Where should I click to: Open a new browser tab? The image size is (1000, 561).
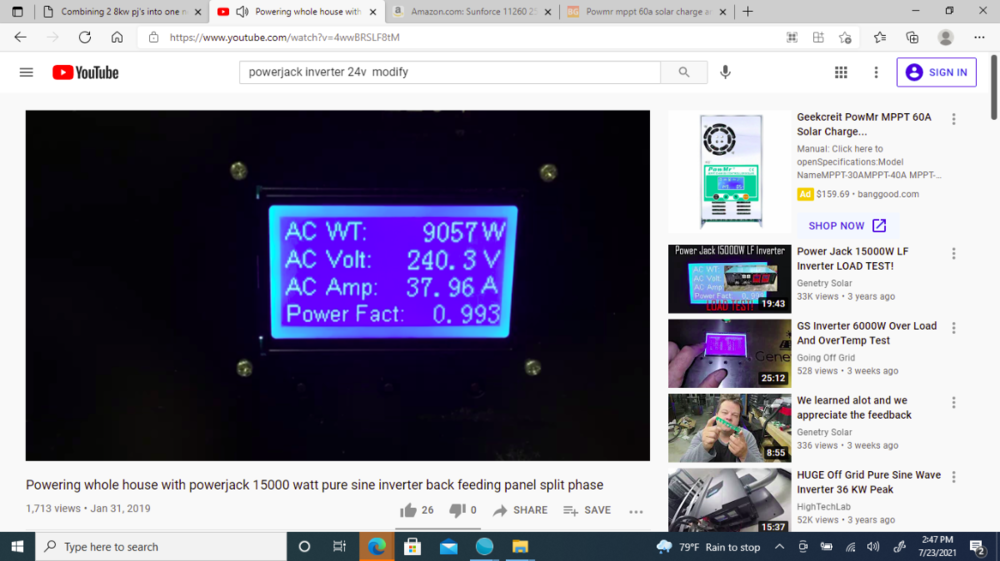click(x=747, y=11)
